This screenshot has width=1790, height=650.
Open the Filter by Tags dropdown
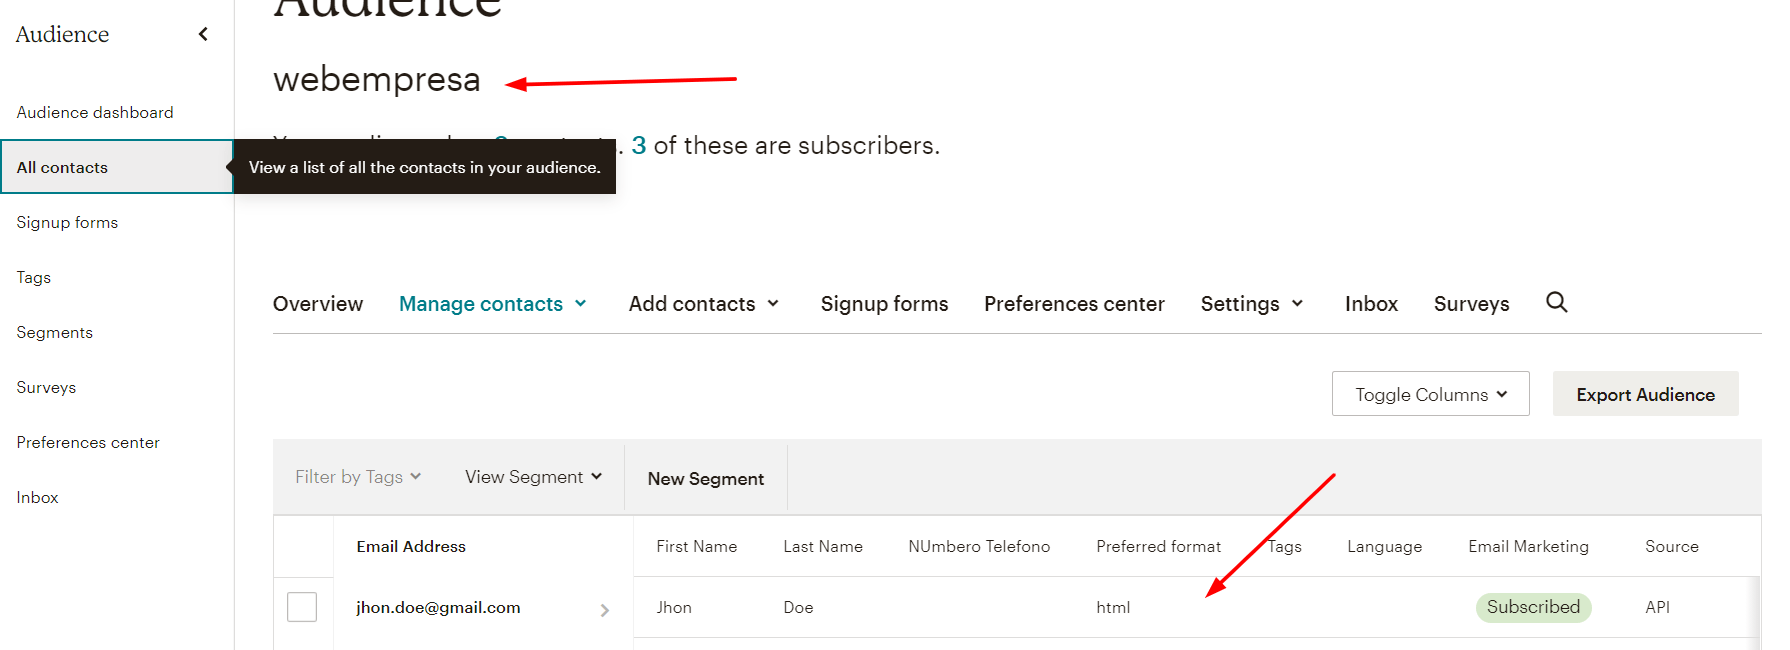(x=358, y=477)
